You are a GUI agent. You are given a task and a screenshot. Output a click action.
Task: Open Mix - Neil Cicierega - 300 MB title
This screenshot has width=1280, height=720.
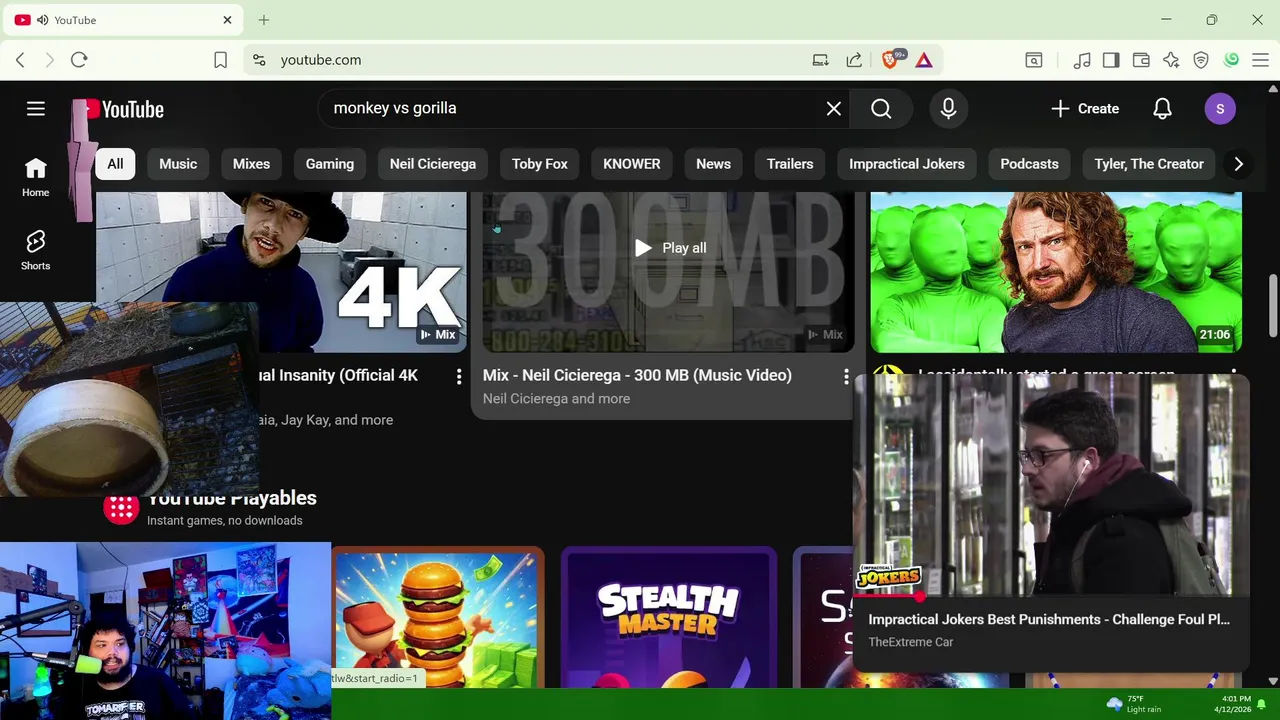[637, 375]
